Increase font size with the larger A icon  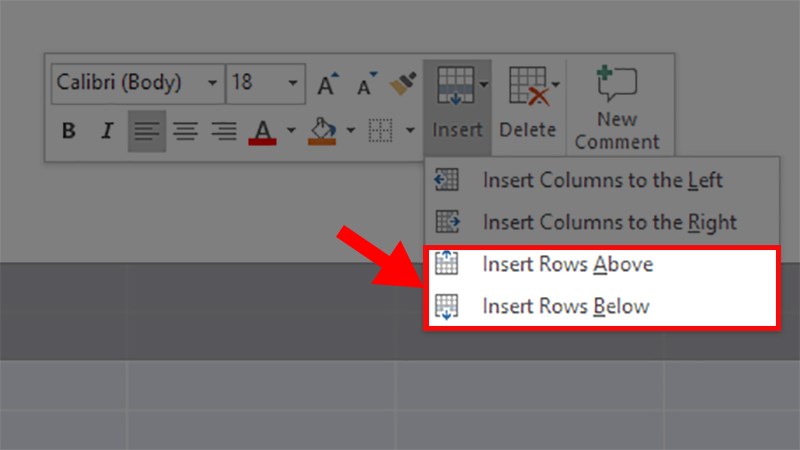pos(328,84)
